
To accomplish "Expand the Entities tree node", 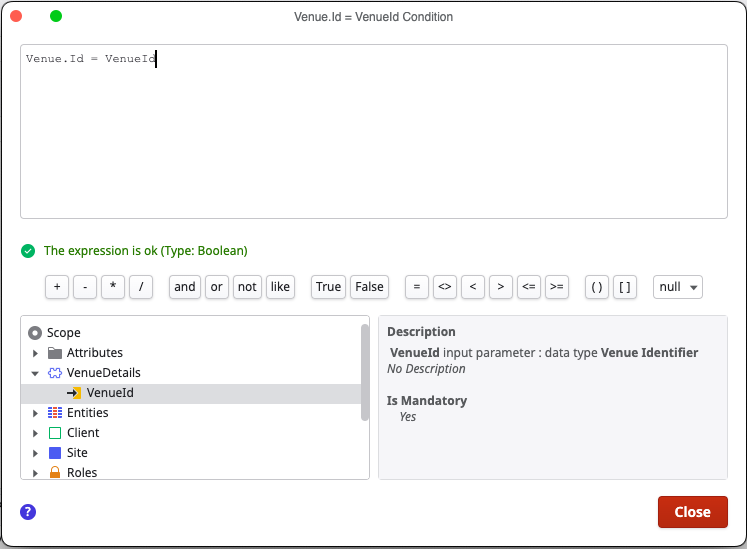I will (x=35, y=413).
